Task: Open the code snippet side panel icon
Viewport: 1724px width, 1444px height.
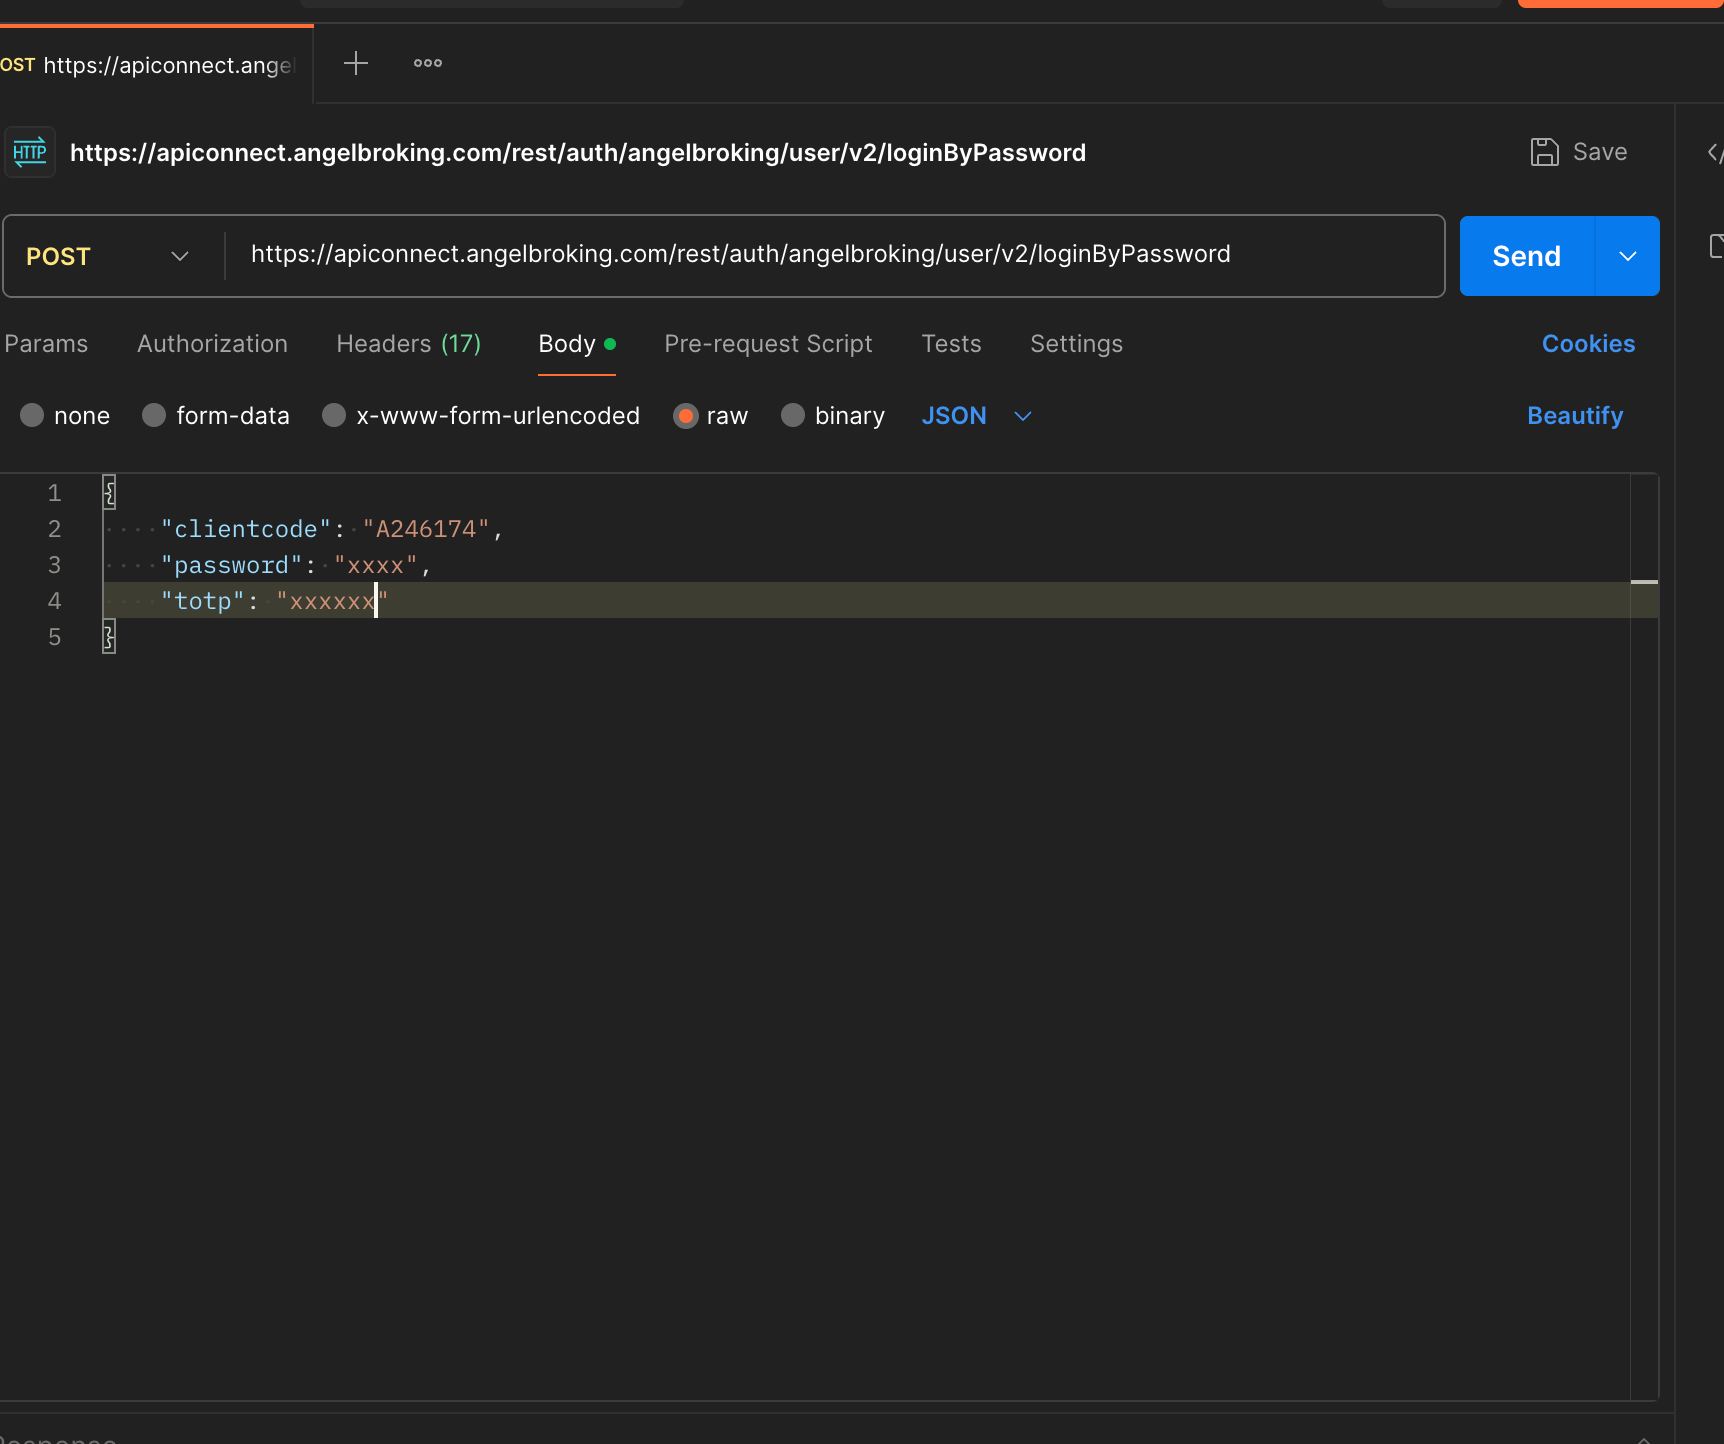Action: tap(1714, 153)
